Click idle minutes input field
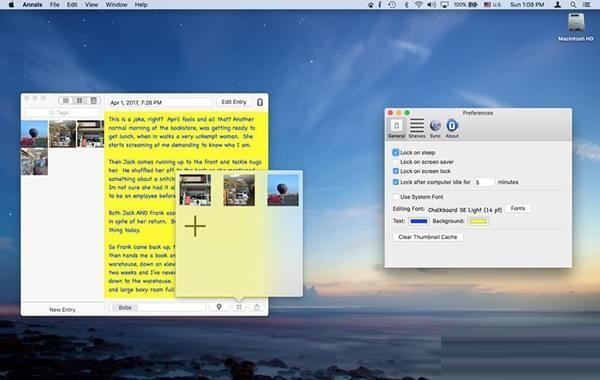The image size is (600, 380). (x=484, y=182)
